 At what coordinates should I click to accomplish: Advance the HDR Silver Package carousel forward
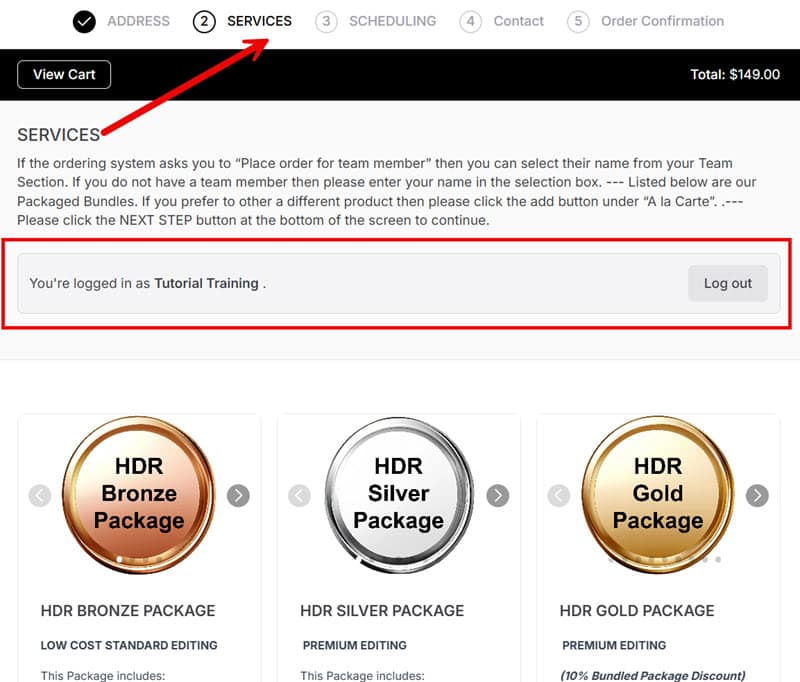pyautogui.click(x=498, y=496)
